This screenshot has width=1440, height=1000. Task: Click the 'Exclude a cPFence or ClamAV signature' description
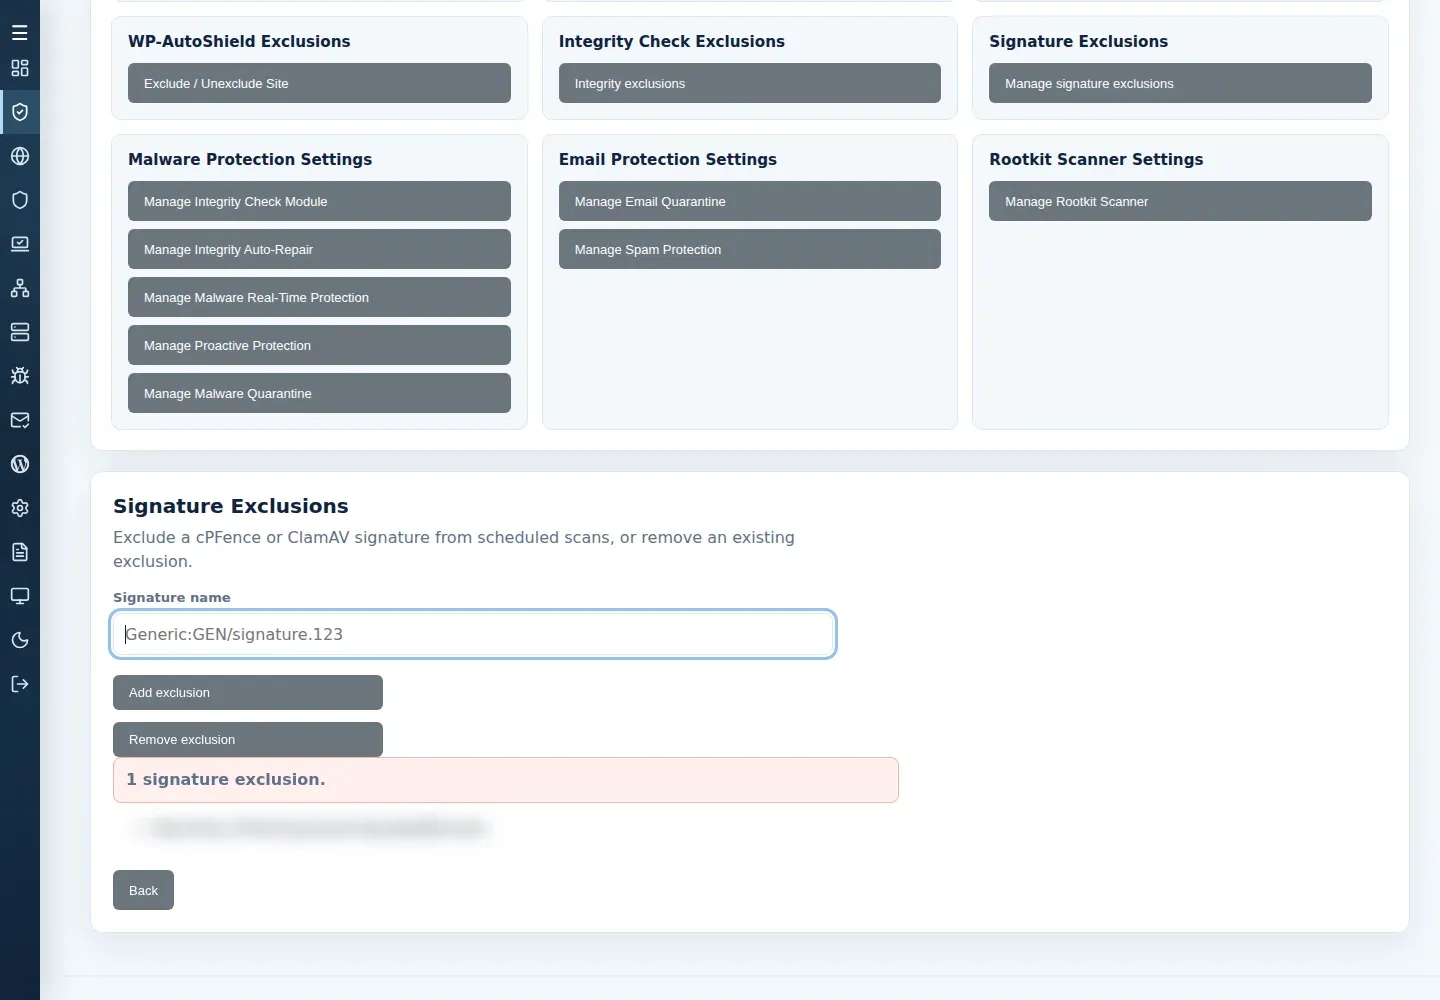[454, 549]
